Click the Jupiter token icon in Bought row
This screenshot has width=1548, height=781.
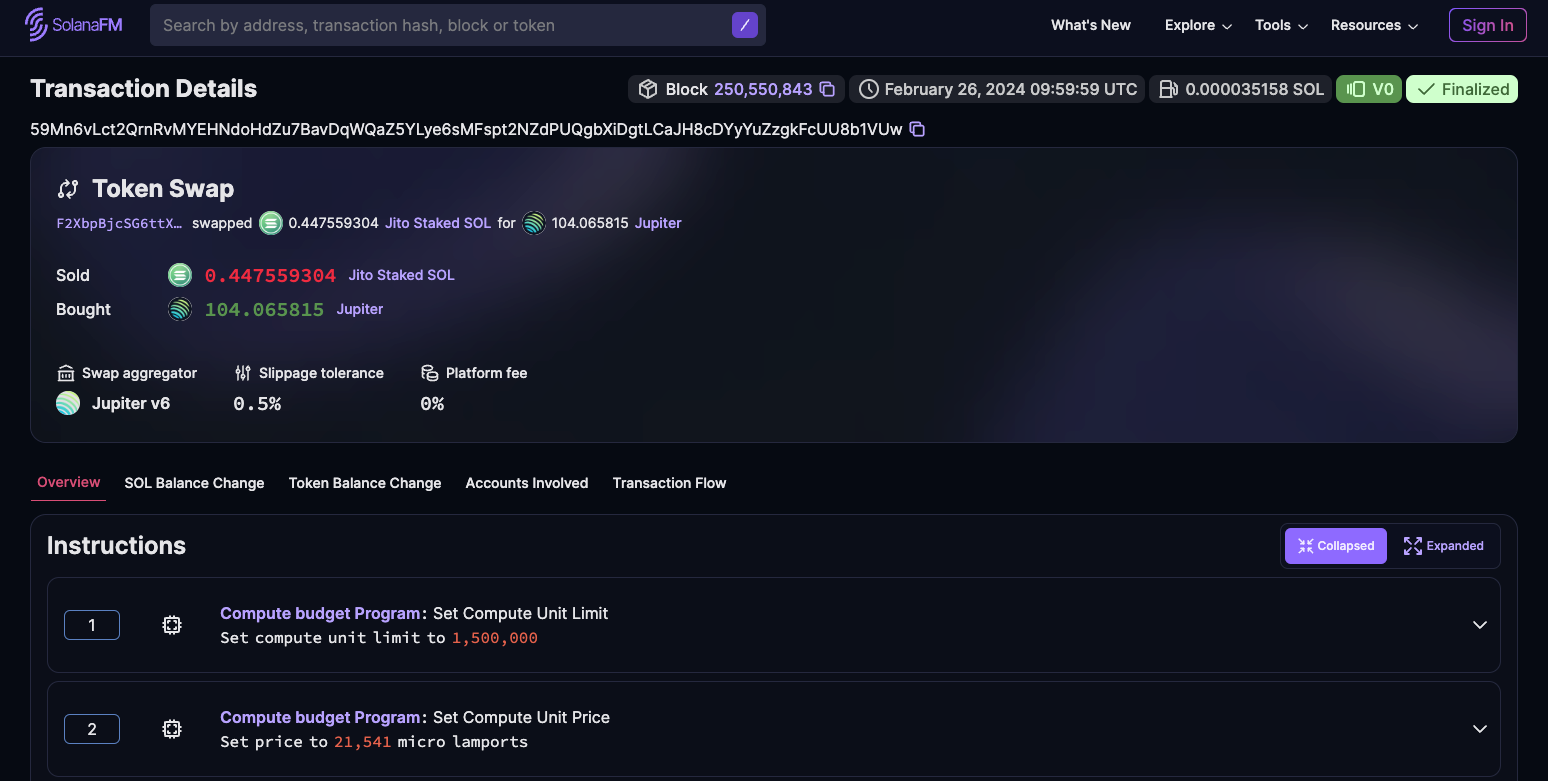click(x=179, y=309)
